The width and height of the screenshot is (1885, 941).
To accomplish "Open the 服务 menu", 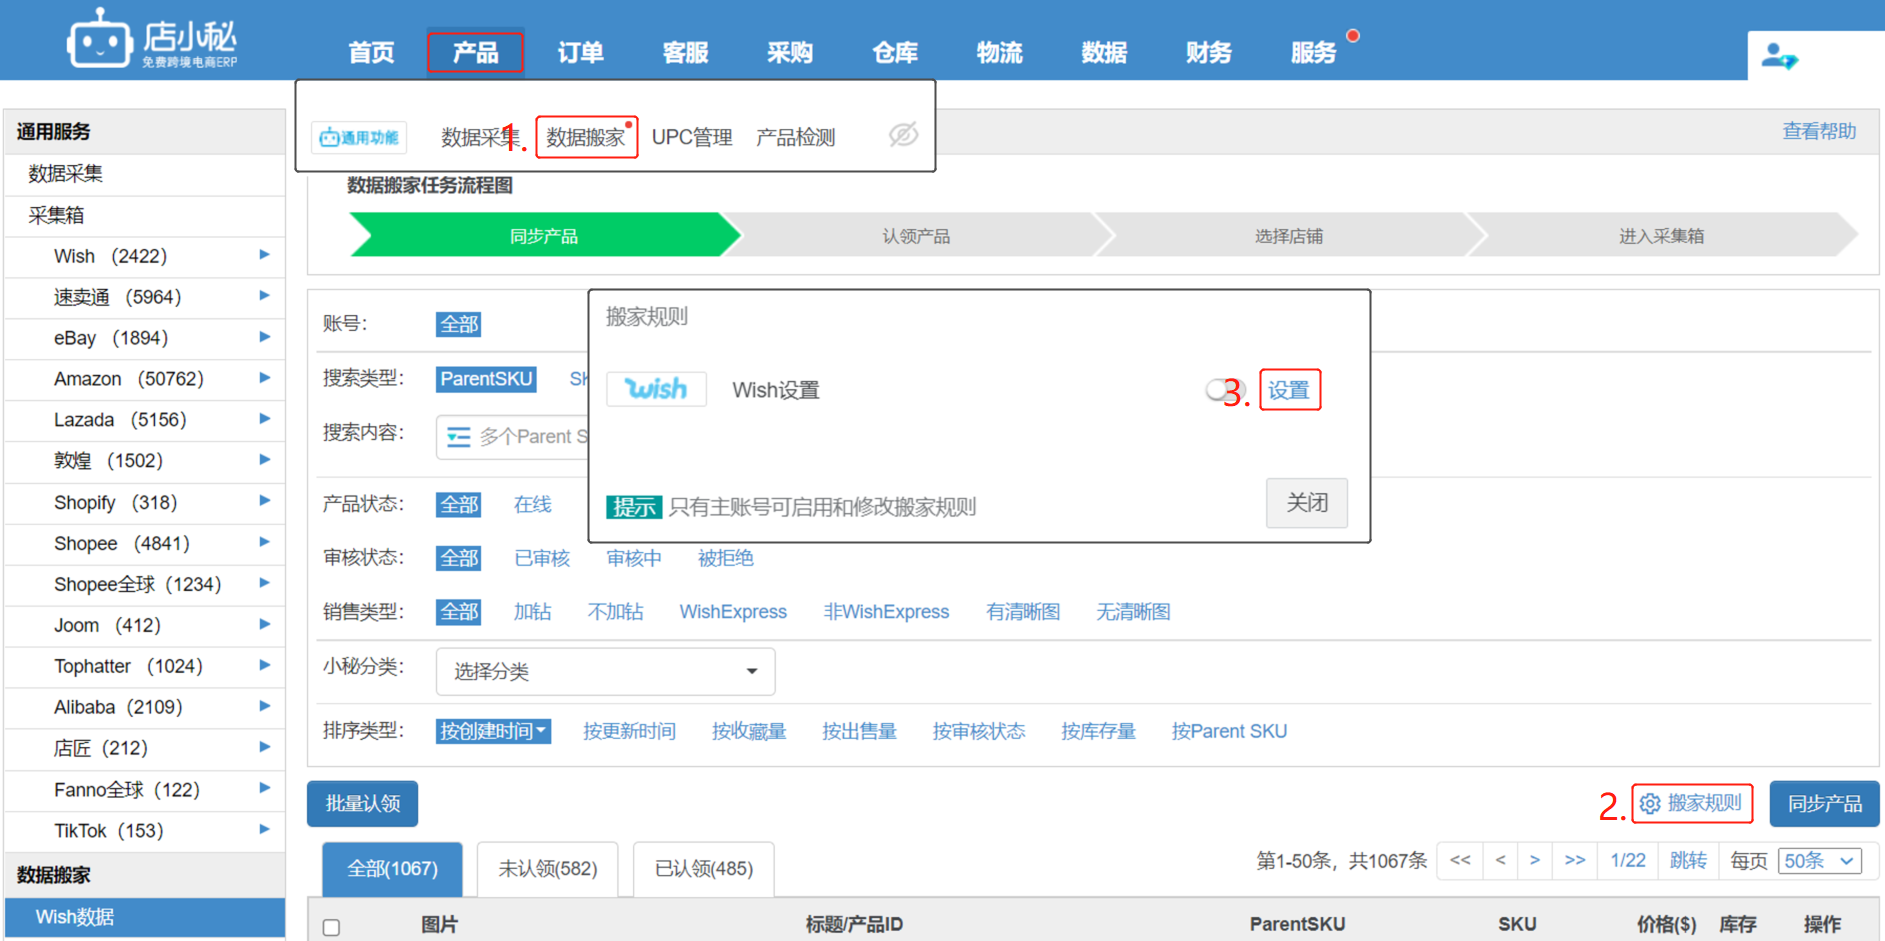I will [1313, 52].
